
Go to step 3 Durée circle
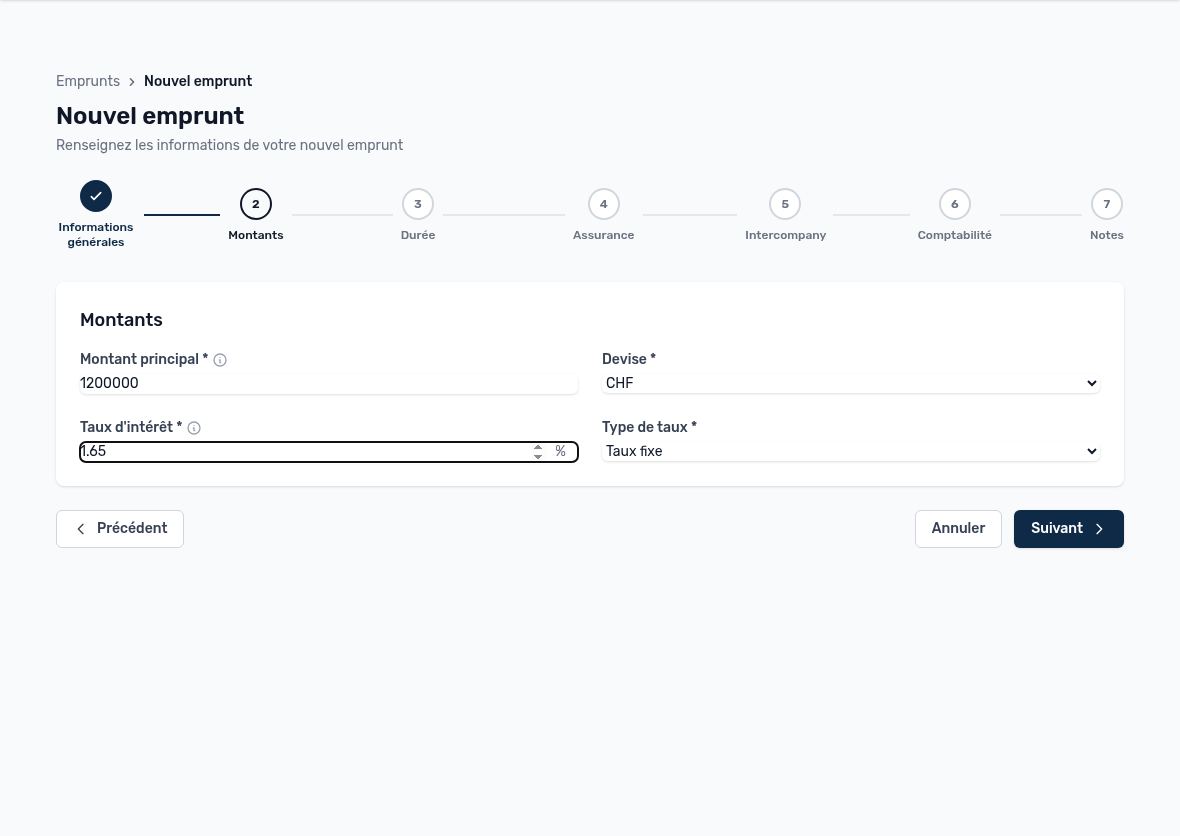click(x=418, y=204)
